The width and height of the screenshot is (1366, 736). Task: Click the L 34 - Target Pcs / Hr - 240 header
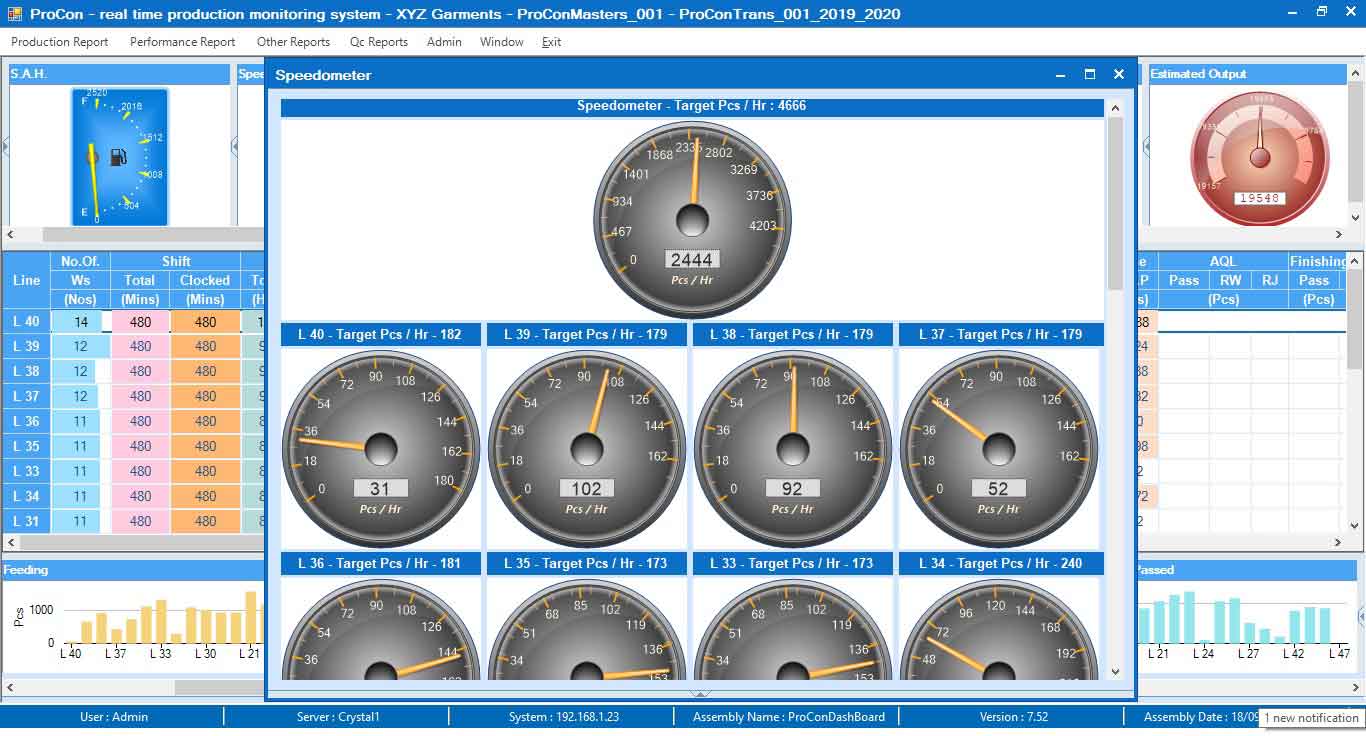pyautogui.click(x=1000, y=563)
